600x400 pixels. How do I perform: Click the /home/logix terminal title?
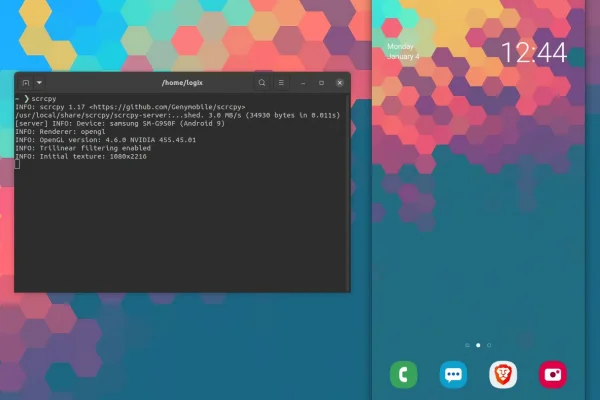(182, 83)
